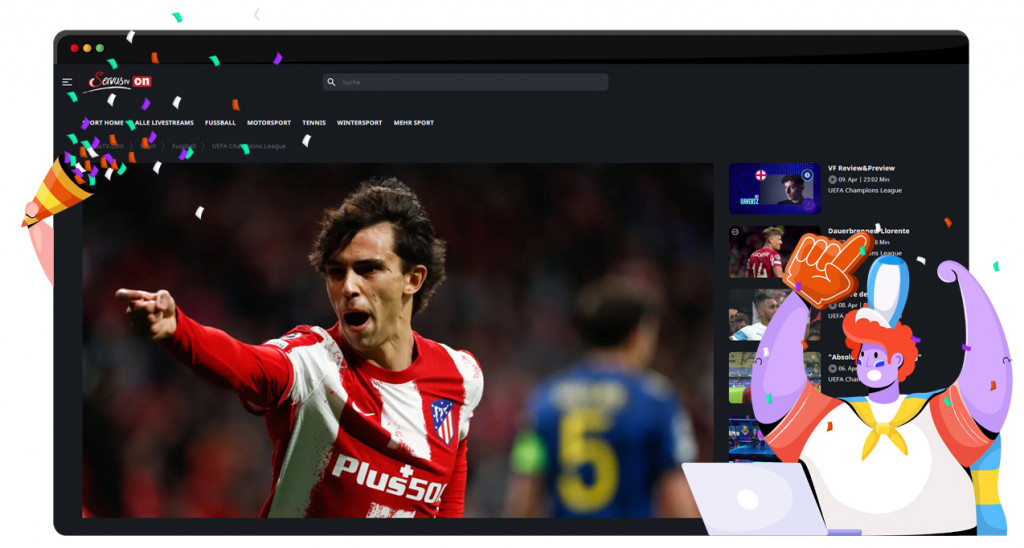
Task: Click the play icon next to 06. Apr
Action: pyautogui.click(x=832, y=369)
